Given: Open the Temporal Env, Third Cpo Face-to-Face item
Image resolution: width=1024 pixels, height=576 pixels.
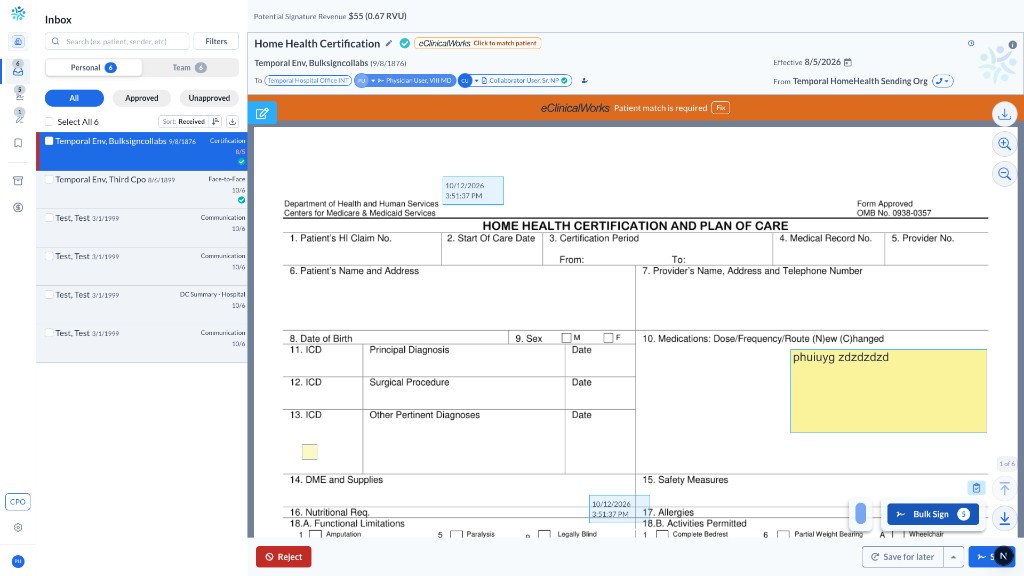Looking at the screenshot, I should [142, 189].
